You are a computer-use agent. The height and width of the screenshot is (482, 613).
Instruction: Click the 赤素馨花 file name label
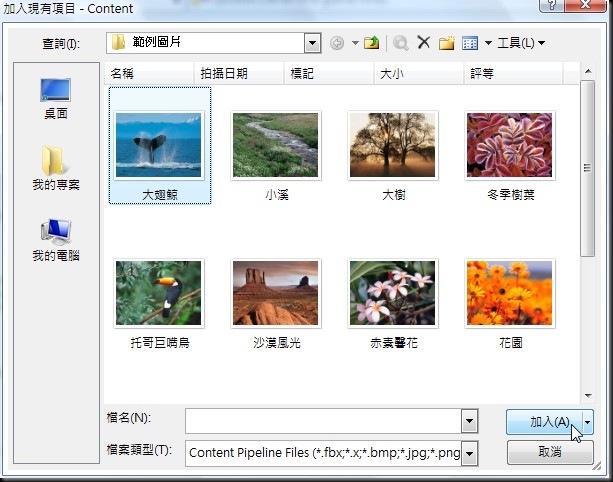pyautogui.click(x=394, y=343)
